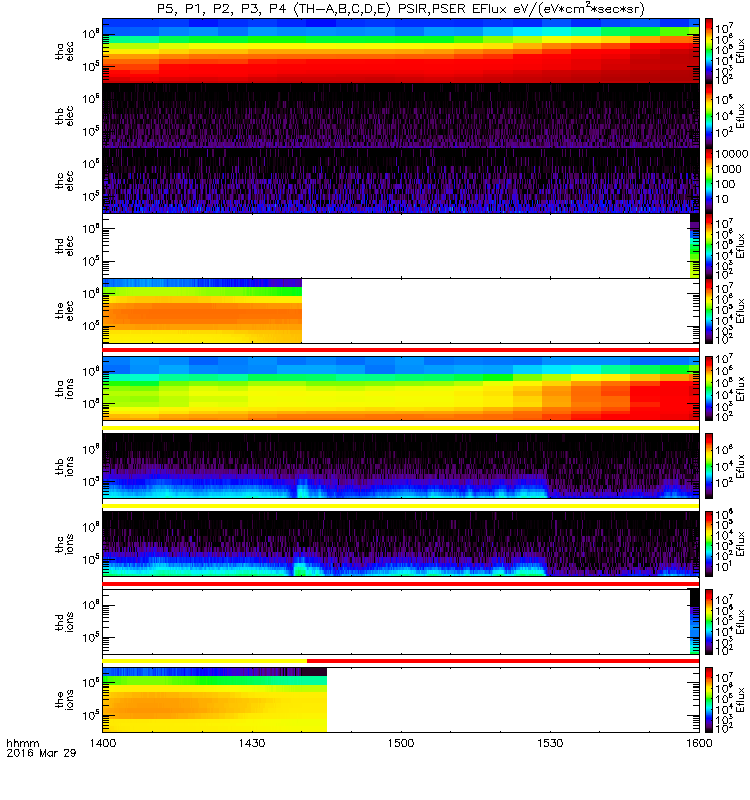Click the "thc elec" panel label
Screen dimensions: 750x800
(64, 181)
